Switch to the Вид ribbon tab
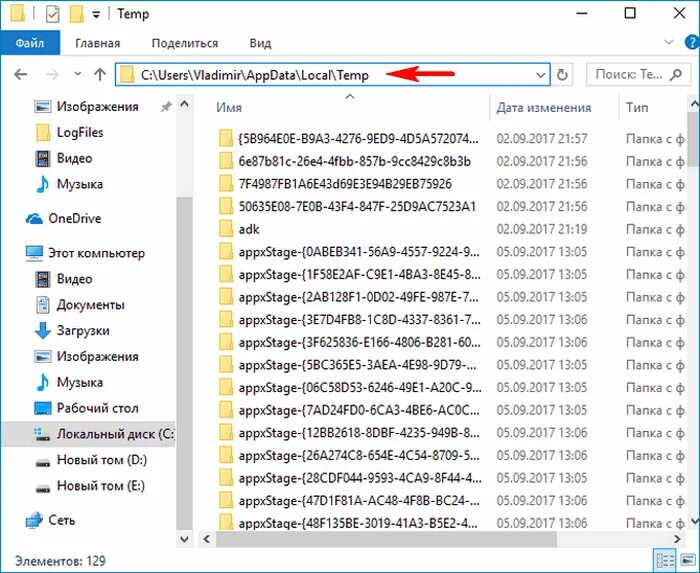 (x=260, y=43)
